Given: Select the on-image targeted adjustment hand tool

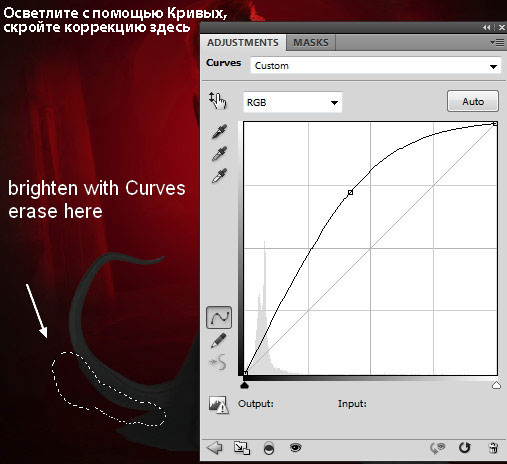Looking at the screenshot, I should coord(218,101).
